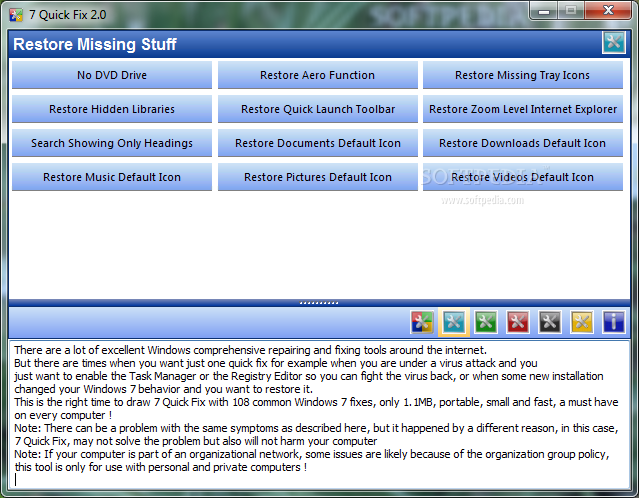The height and width of the screenshot is (498, 639).
Task: Click Restore Pictures Default Icon
Action: (317, 177)
